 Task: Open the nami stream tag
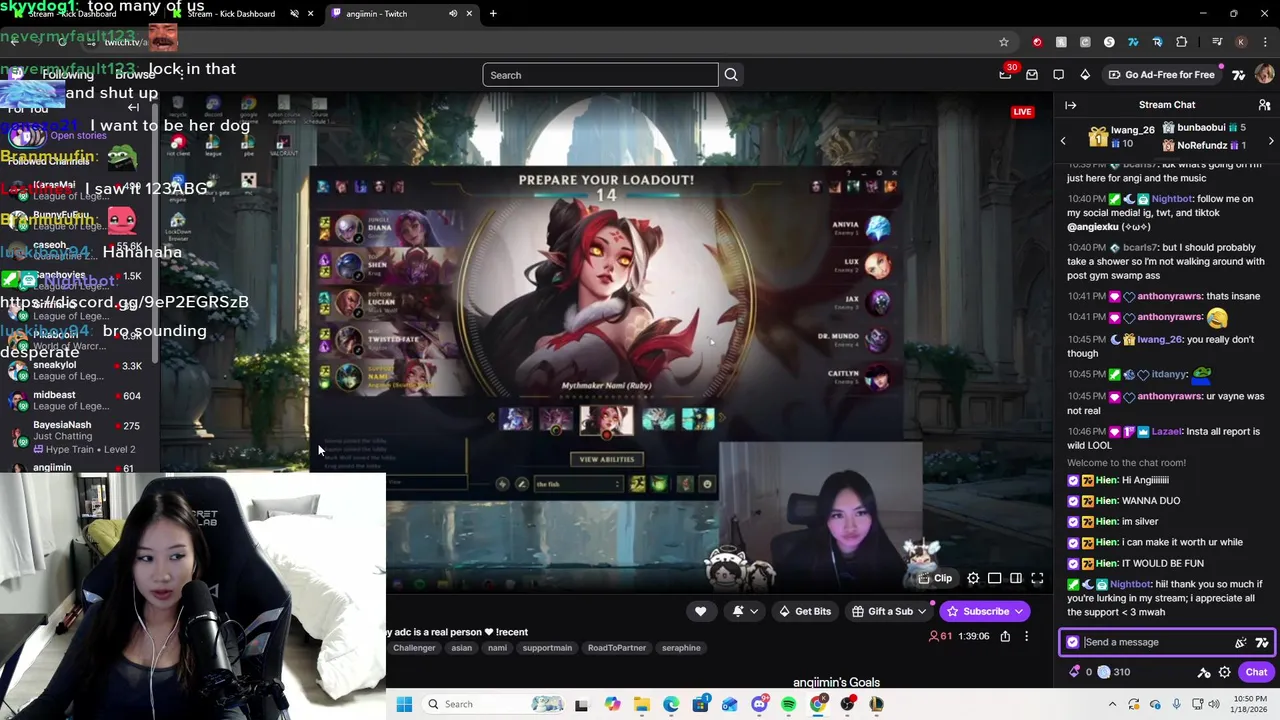tap(497, 648)
